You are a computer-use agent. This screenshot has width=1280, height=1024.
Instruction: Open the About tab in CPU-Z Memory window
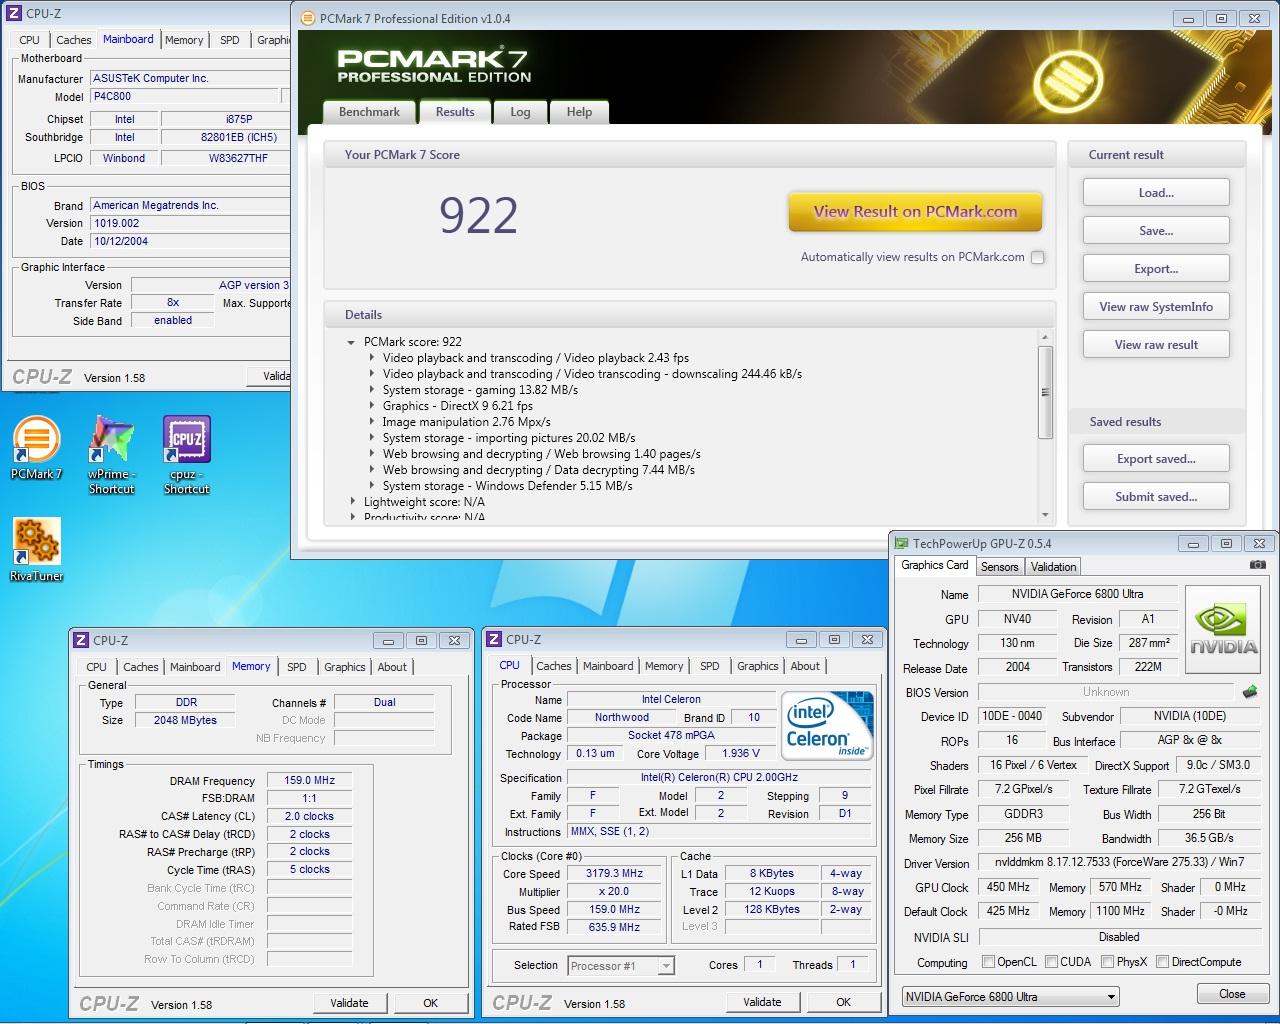pos(392,667)
